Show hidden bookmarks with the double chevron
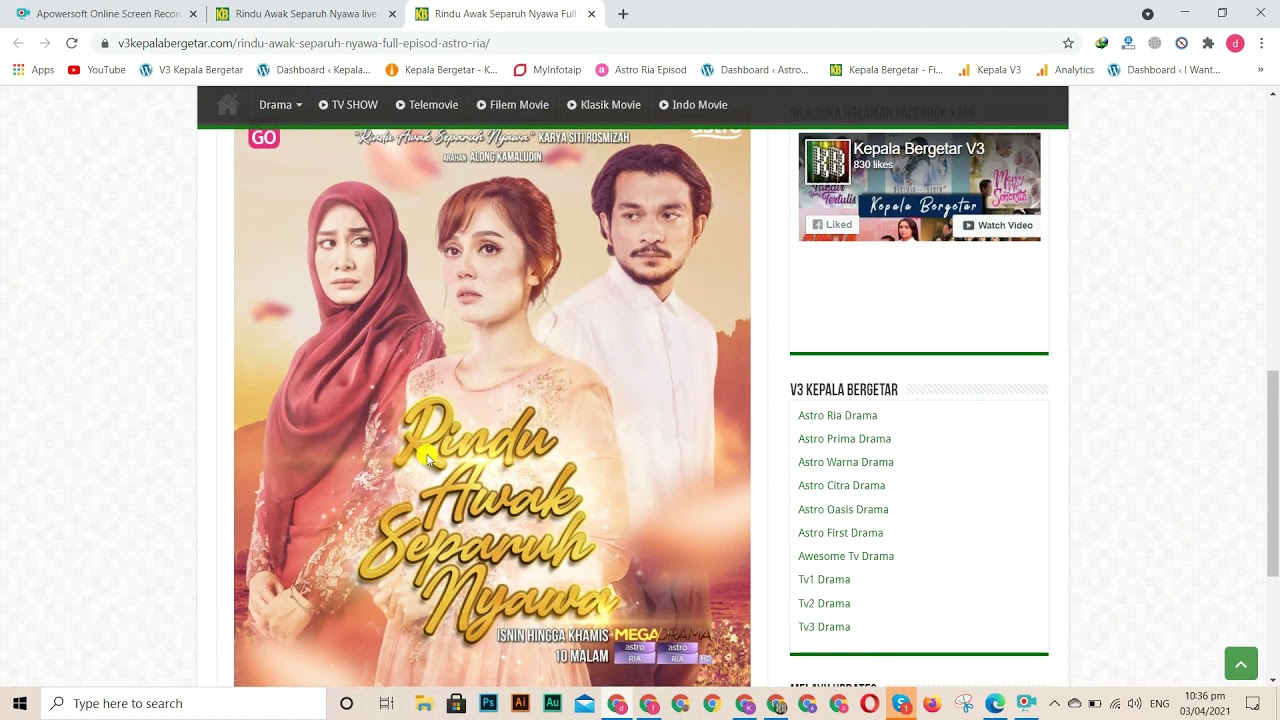Screen dimensions: 1280x720 1260,70
